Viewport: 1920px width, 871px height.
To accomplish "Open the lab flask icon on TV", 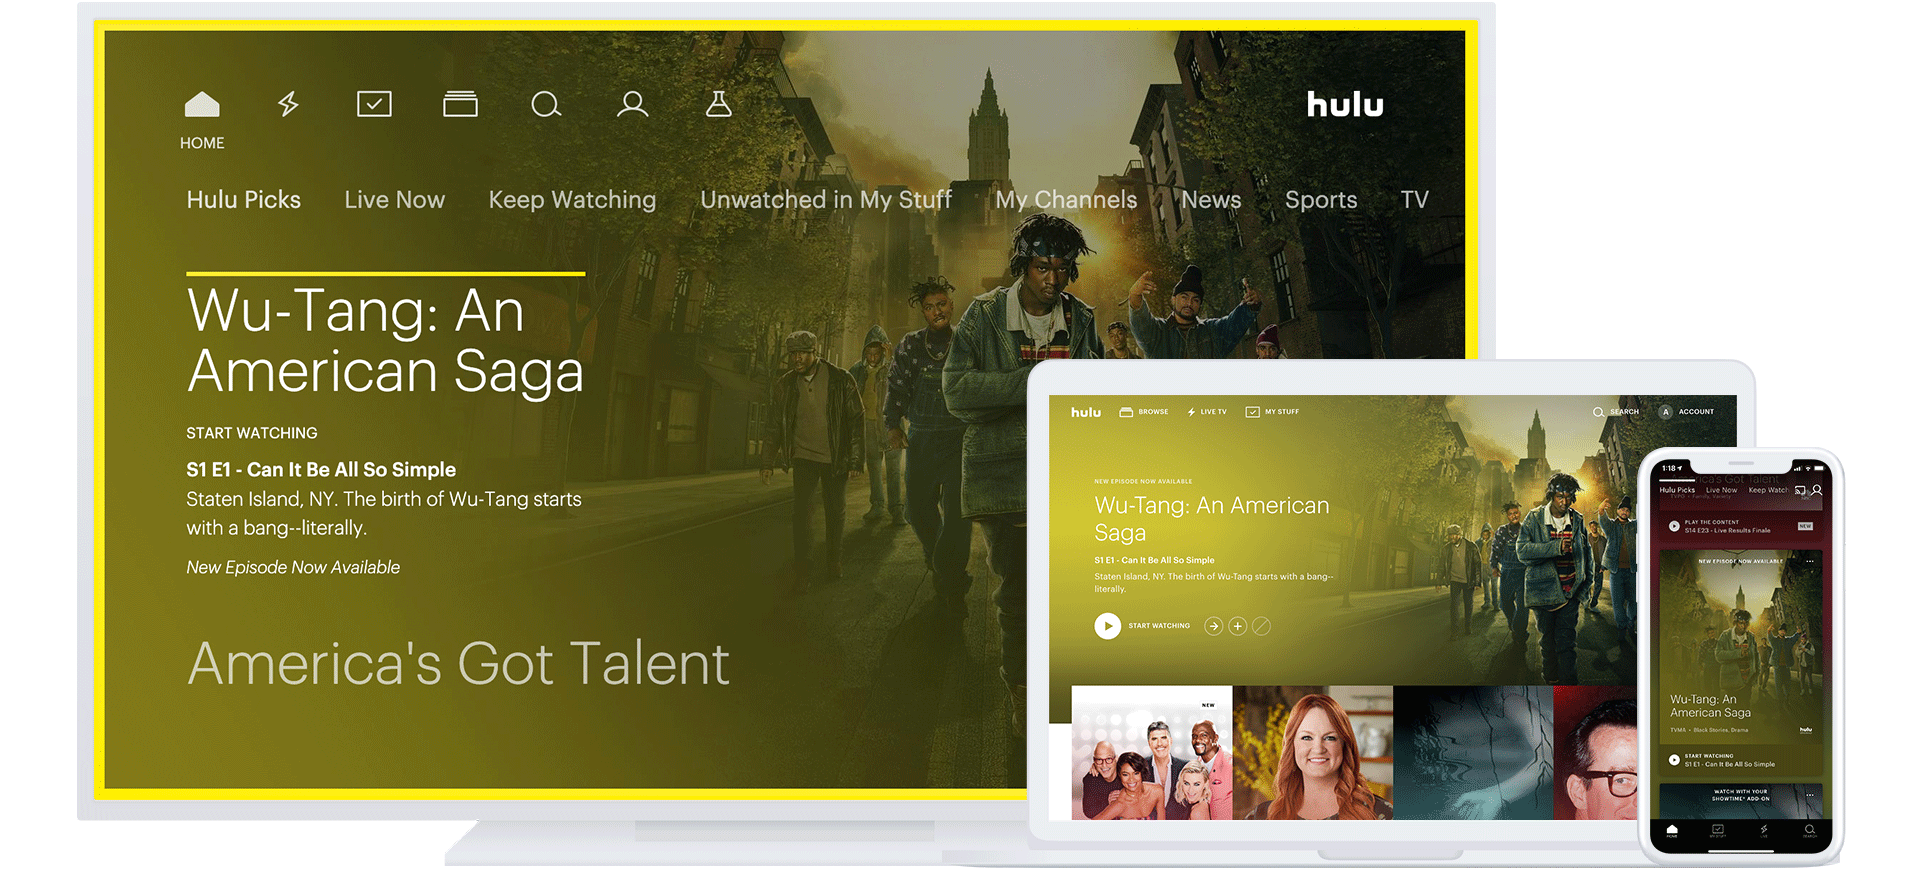I will pos(718,104).
